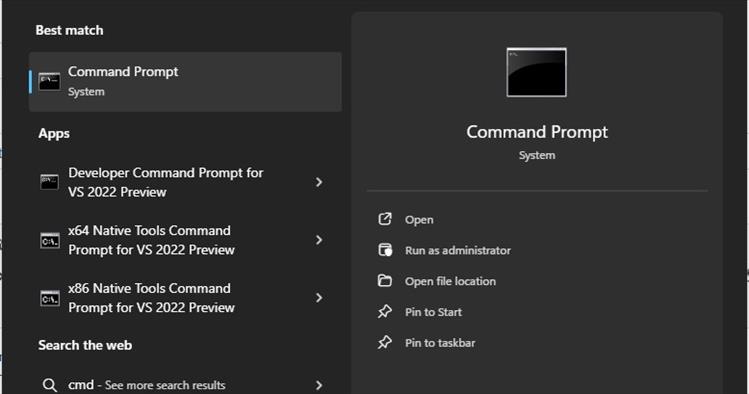Click the pin icon next to Pin to Start
749x394 pixels.
click(385, 312)
